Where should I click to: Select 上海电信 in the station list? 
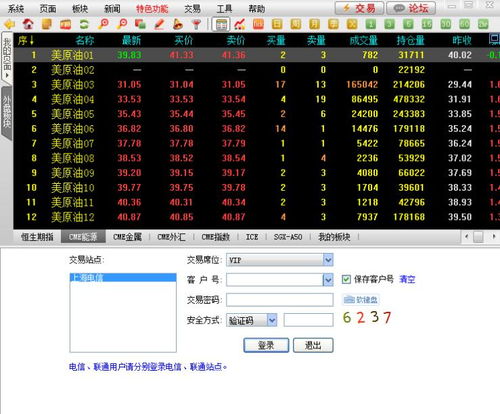(123, 277)
